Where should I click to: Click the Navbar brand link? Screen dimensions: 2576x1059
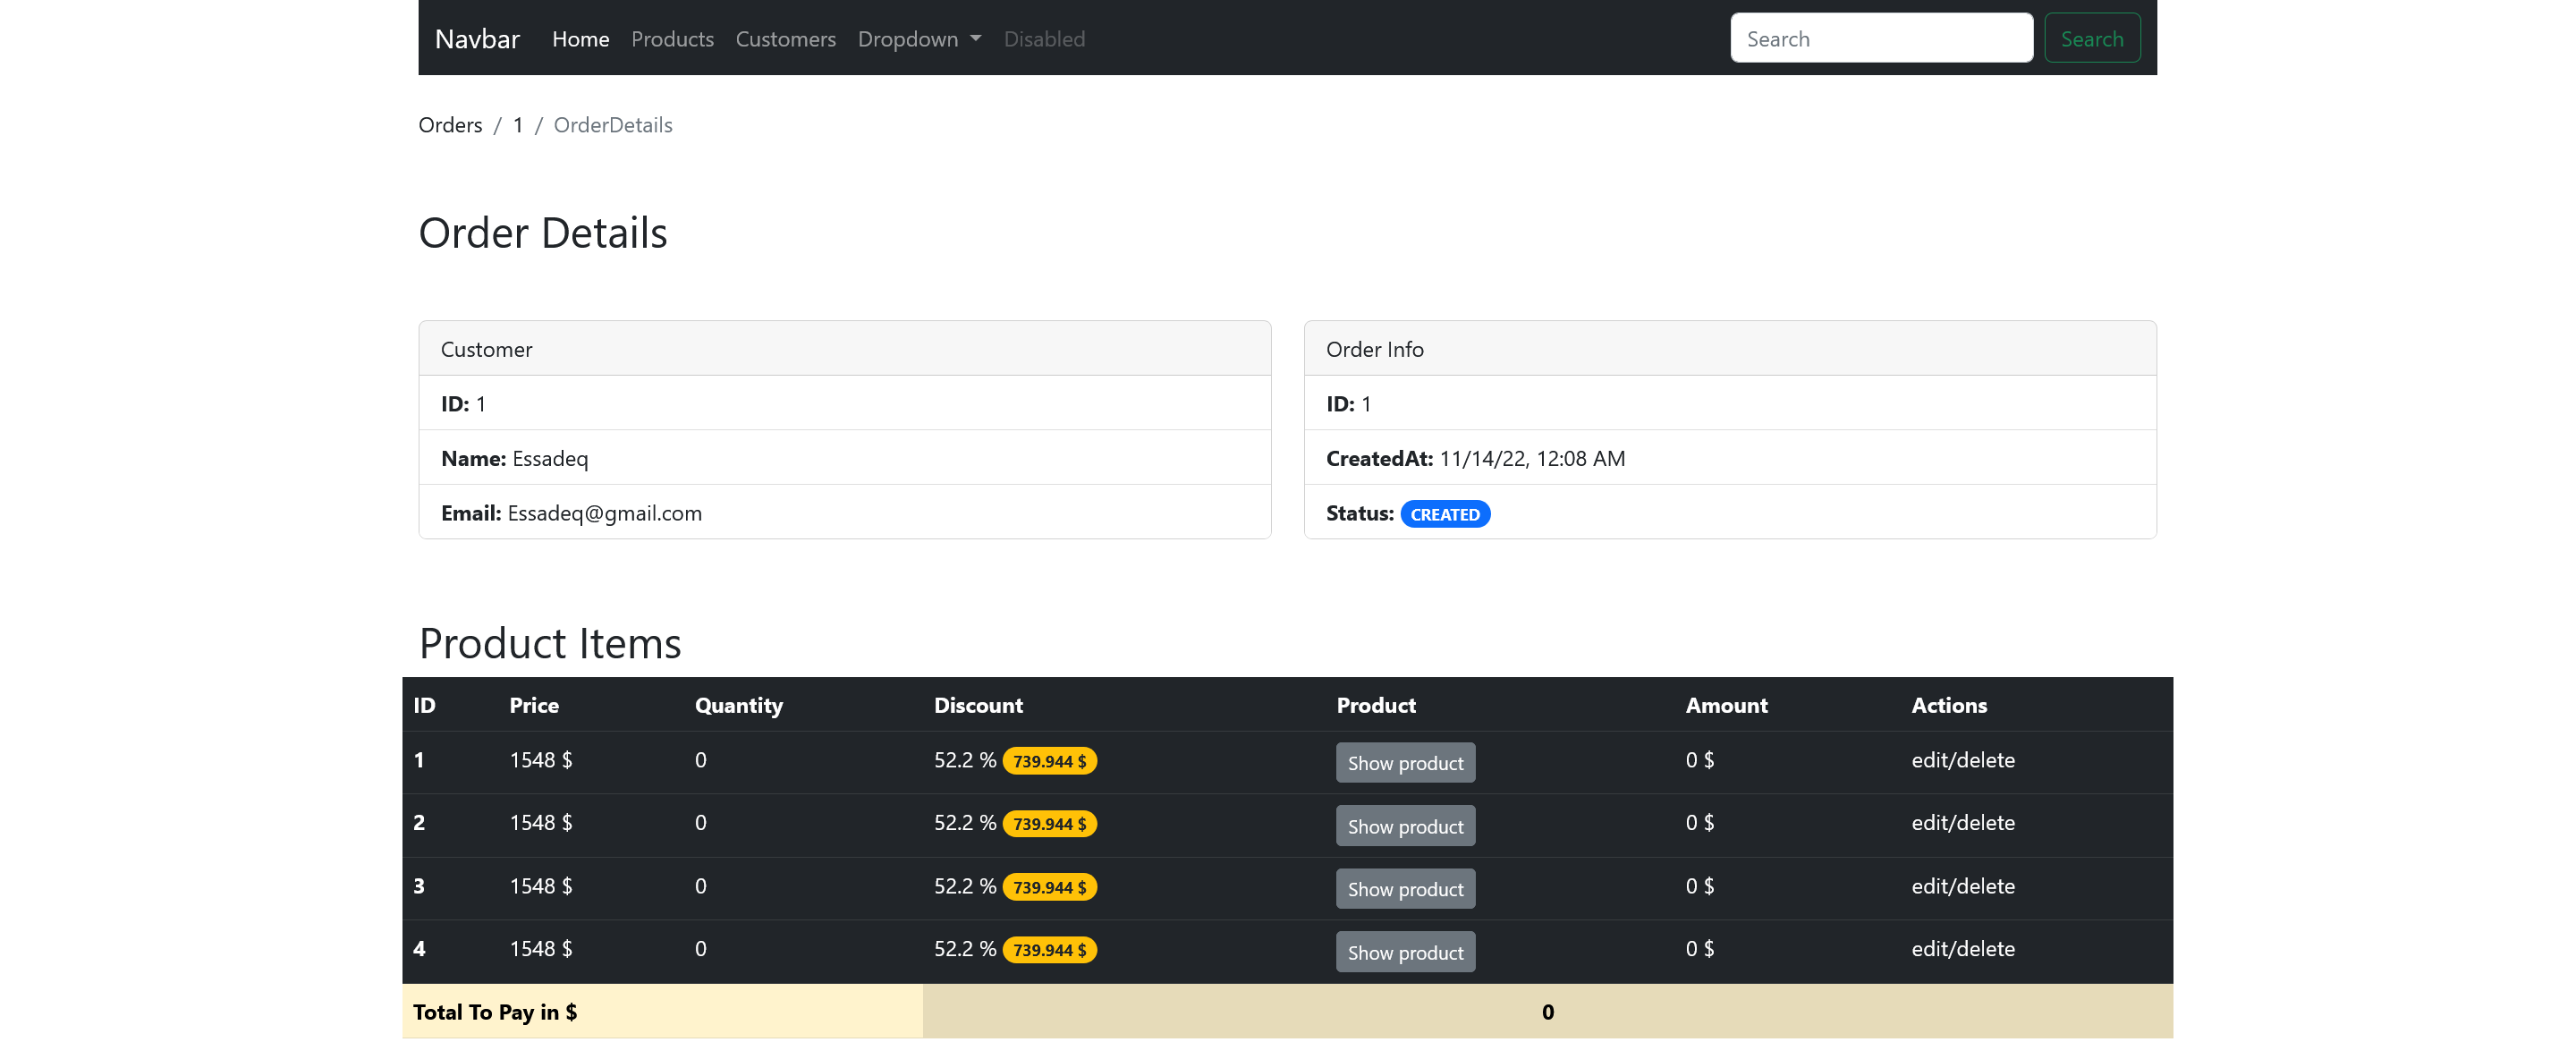pos(477,39)
